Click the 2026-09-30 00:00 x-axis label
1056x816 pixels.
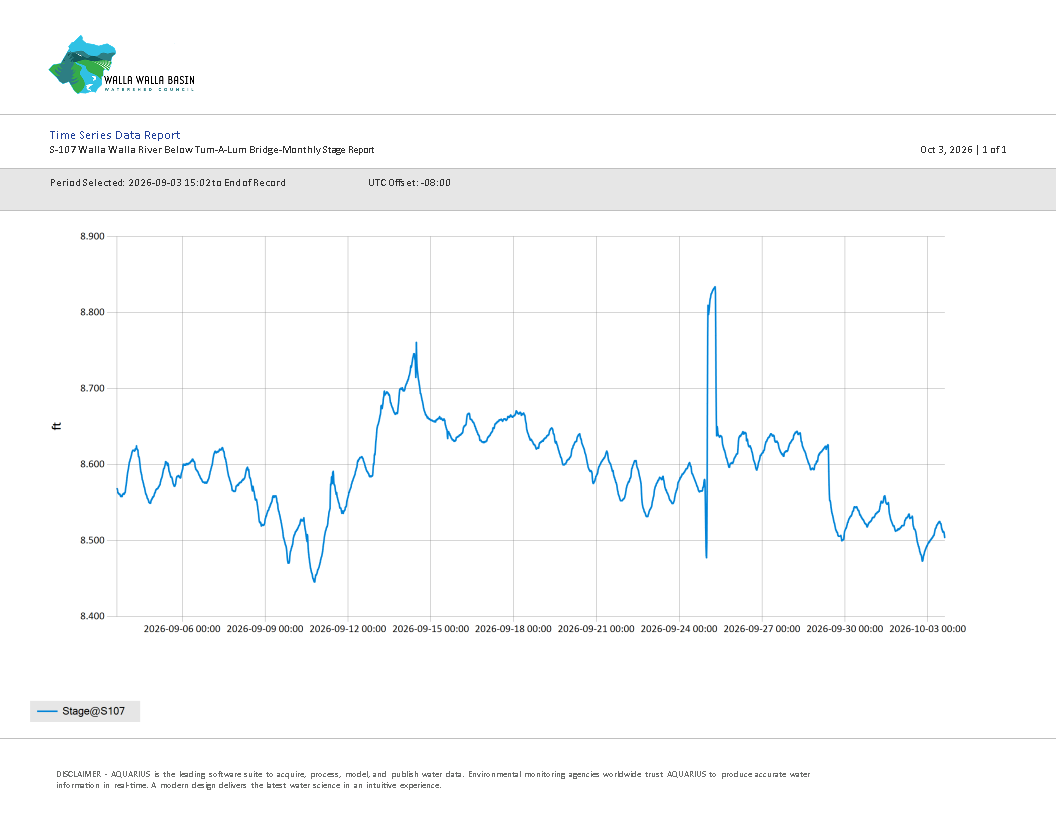click(x=845, y=629)
